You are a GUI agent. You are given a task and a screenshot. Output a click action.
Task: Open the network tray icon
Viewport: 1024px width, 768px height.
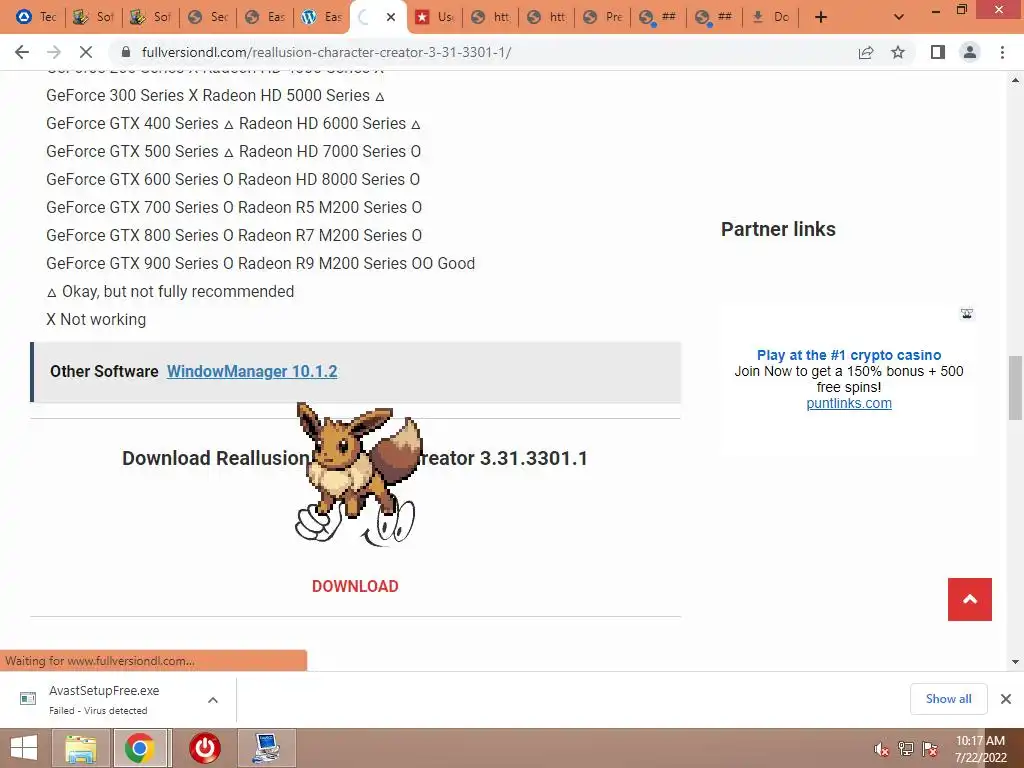[x=906, y=749]
